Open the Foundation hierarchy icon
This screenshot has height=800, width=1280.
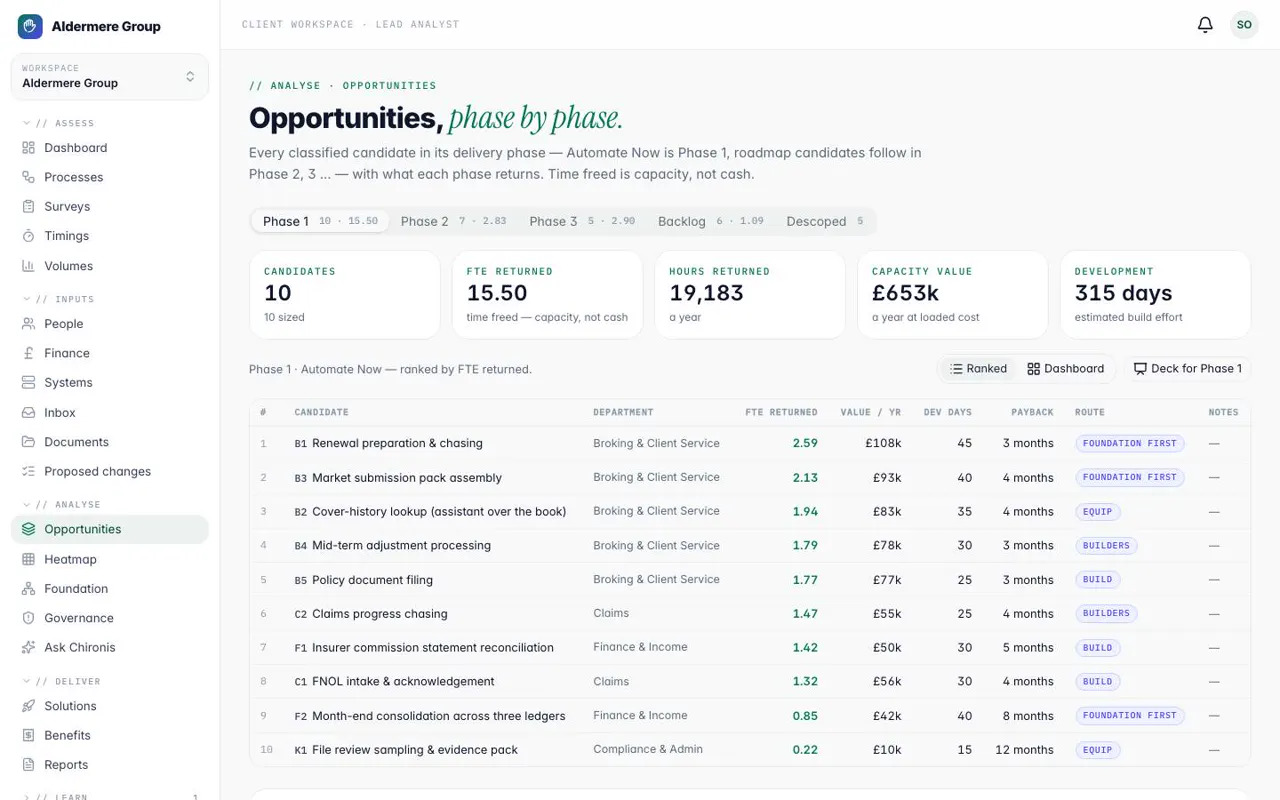pos(28,589)
